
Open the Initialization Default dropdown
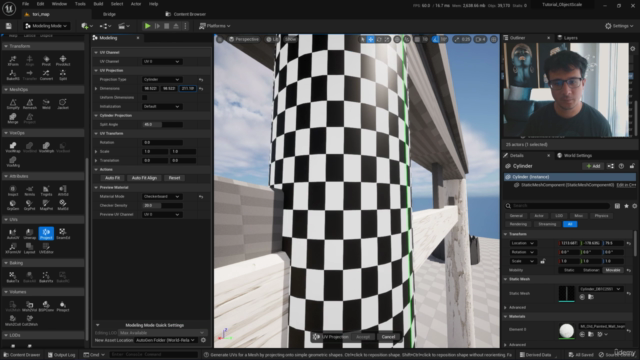point(162,107)
